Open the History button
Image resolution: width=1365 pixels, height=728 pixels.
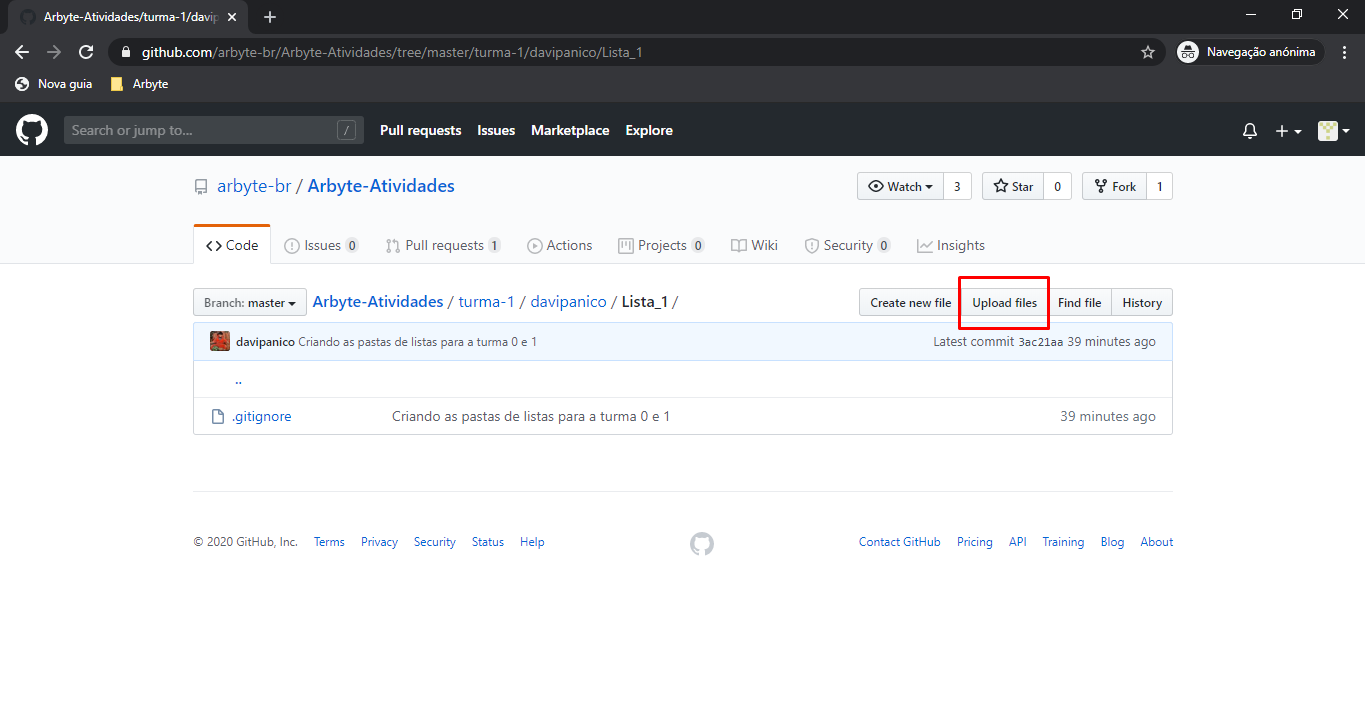coord(1142,302)
